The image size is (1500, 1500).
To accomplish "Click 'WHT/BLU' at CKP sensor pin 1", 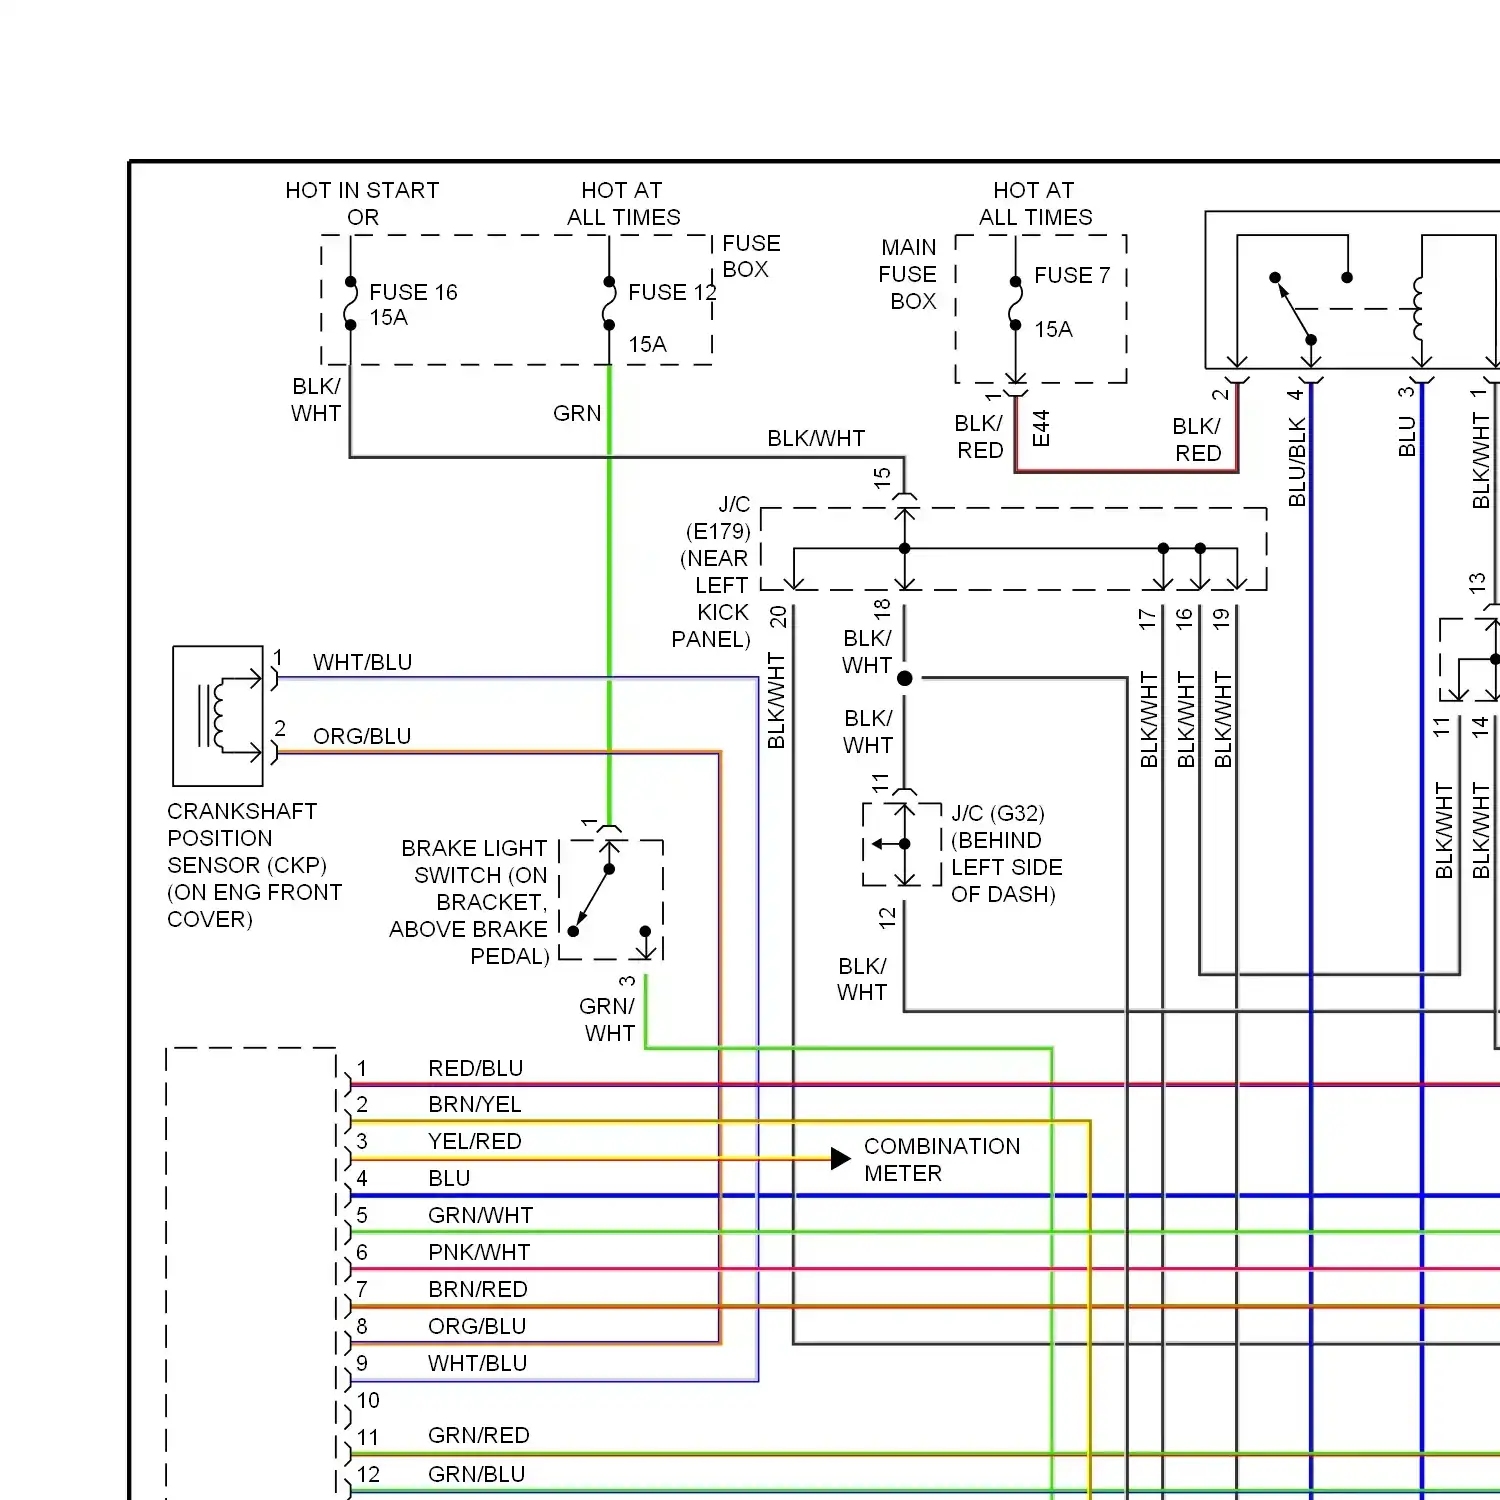I will tap(362, 662).
